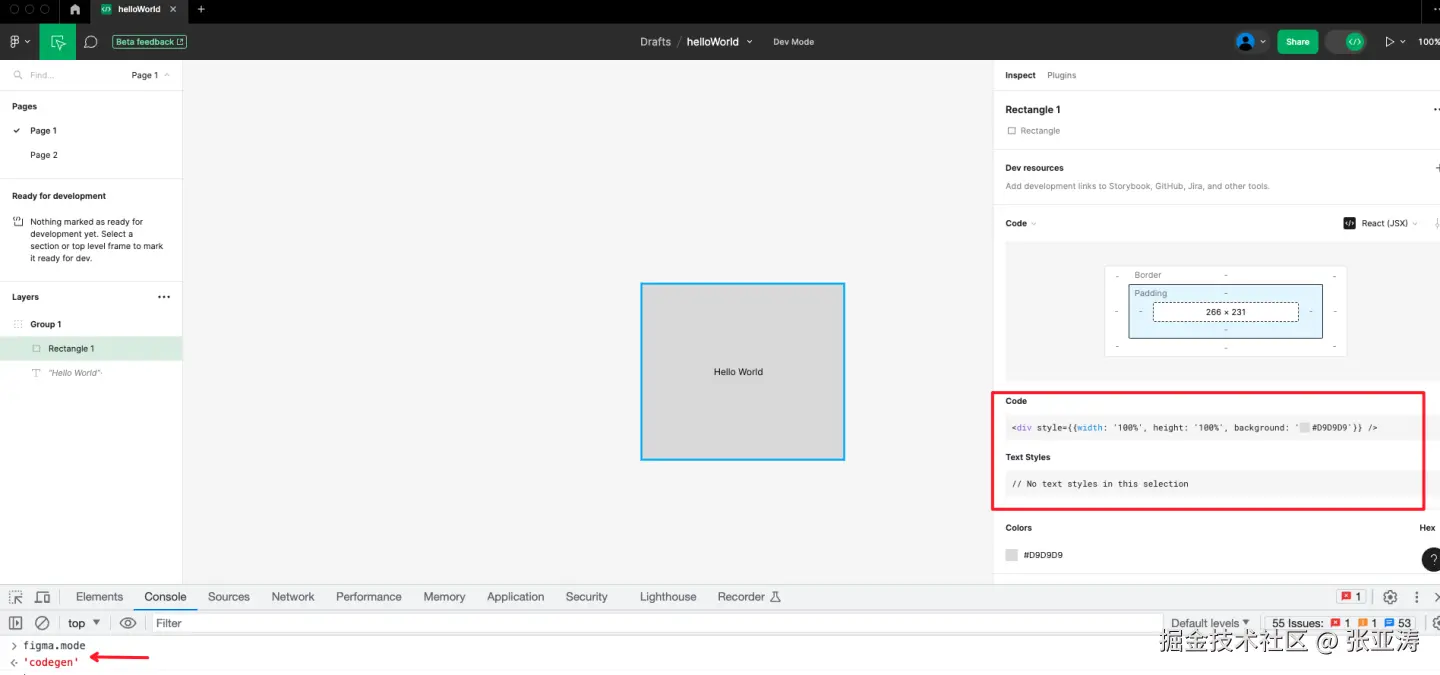Open DevTools settings gear

[x=1390, y=597]
